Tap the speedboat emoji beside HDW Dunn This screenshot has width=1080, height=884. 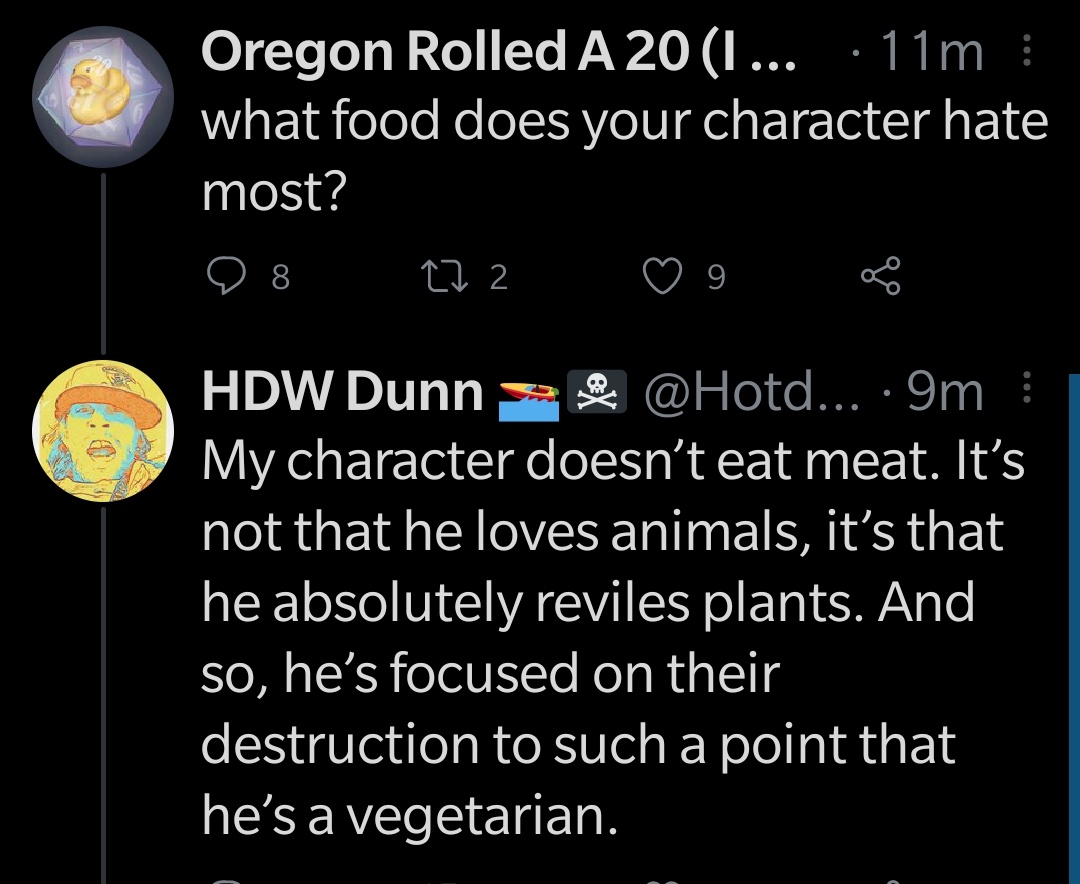tap(528, 396)
